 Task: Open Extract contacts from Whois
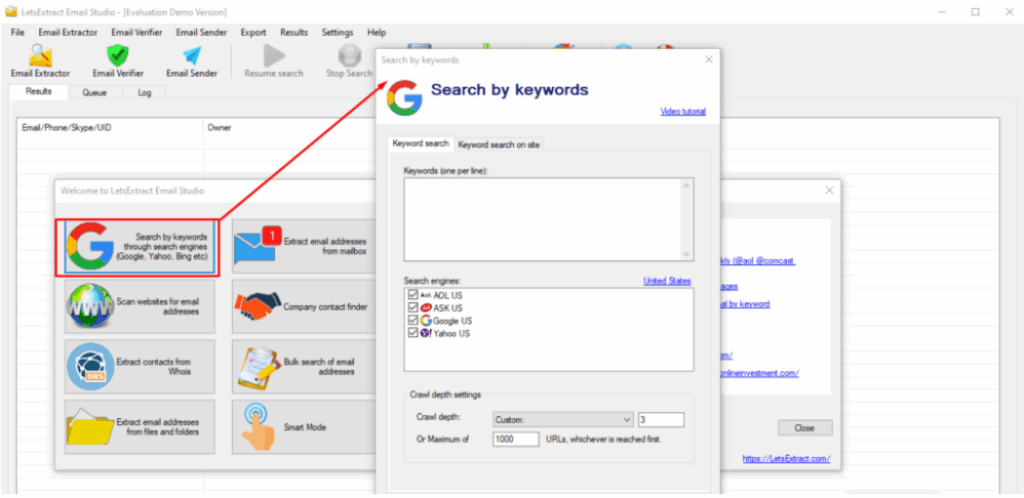click(136, 366)
